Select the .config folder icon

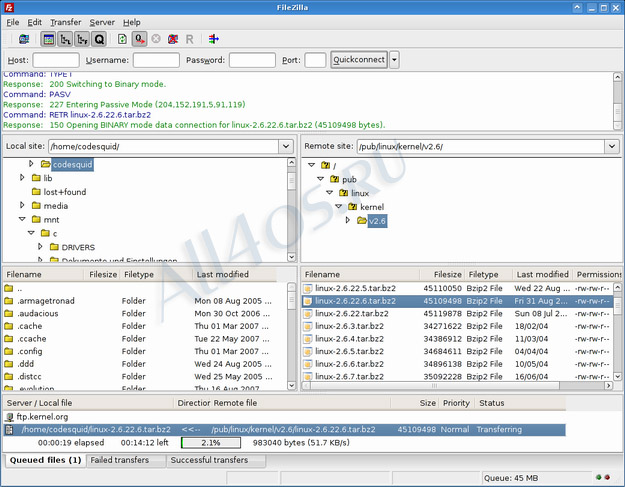point(9,351)
